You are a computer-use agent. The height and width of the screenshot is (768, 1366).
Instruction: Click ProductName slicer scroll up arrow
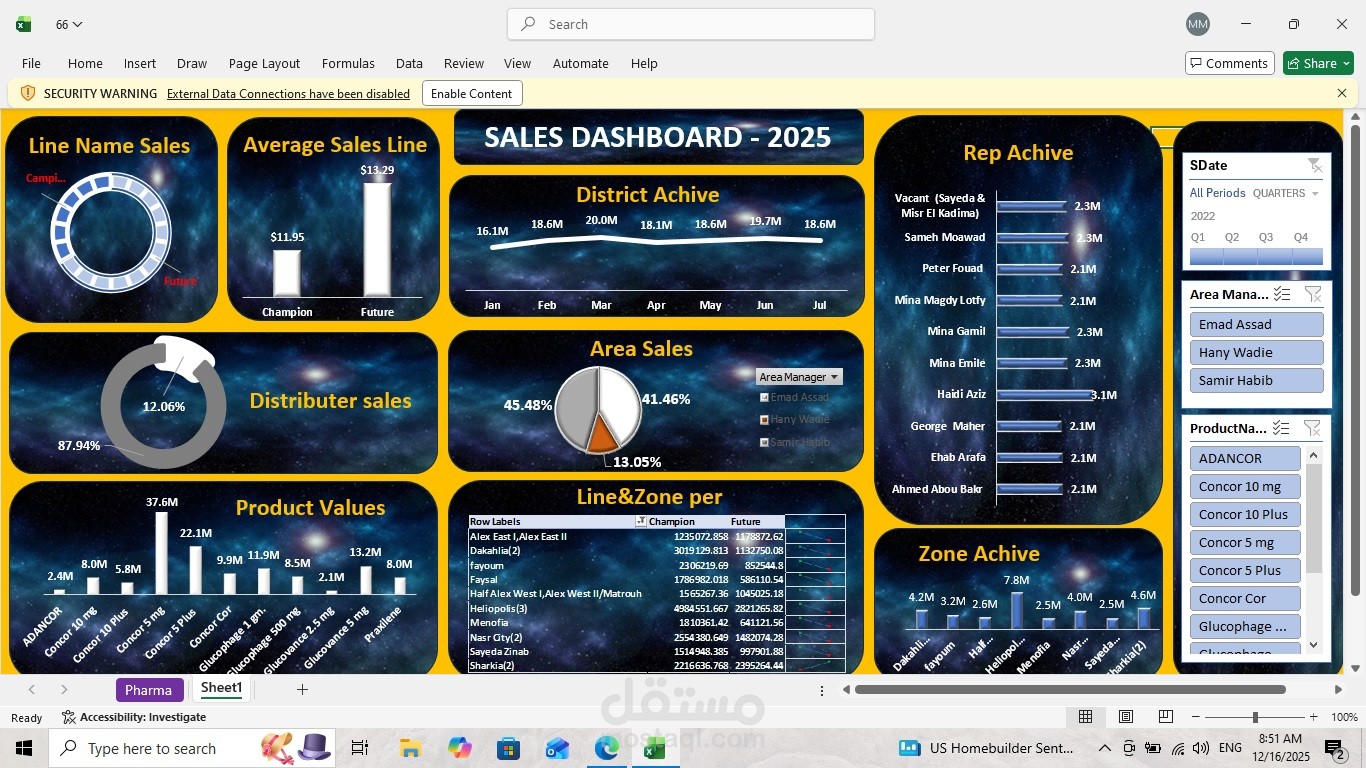(x=1314, y=455)
